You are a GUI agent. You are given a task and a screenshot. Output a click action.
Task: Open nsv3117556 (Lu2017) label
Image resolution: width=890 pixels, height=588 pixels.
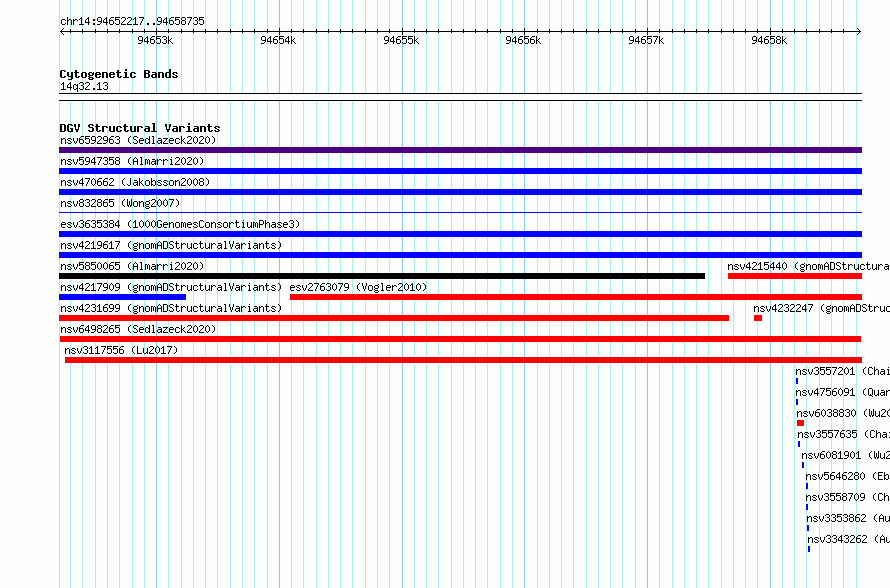[x=121, y=350]
